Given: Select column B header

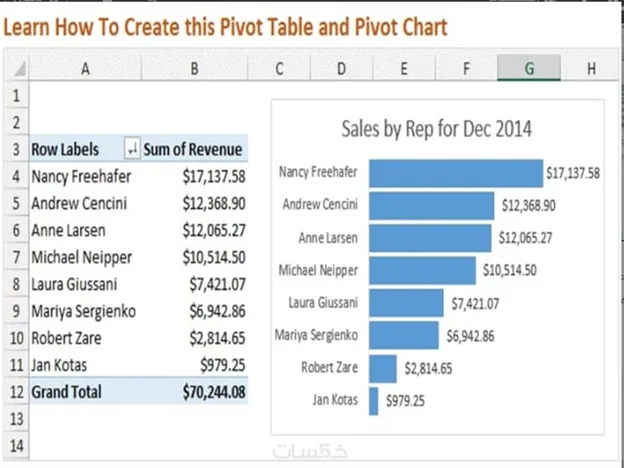Looking at the screenshot, I should (194, 68).
